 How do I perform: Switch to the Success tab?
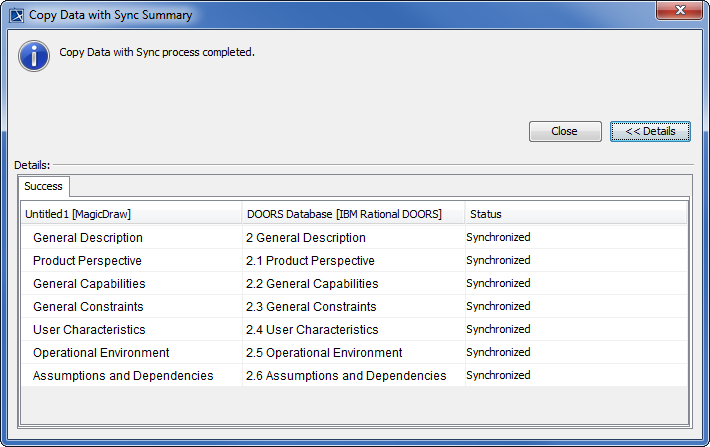[44, 186]
